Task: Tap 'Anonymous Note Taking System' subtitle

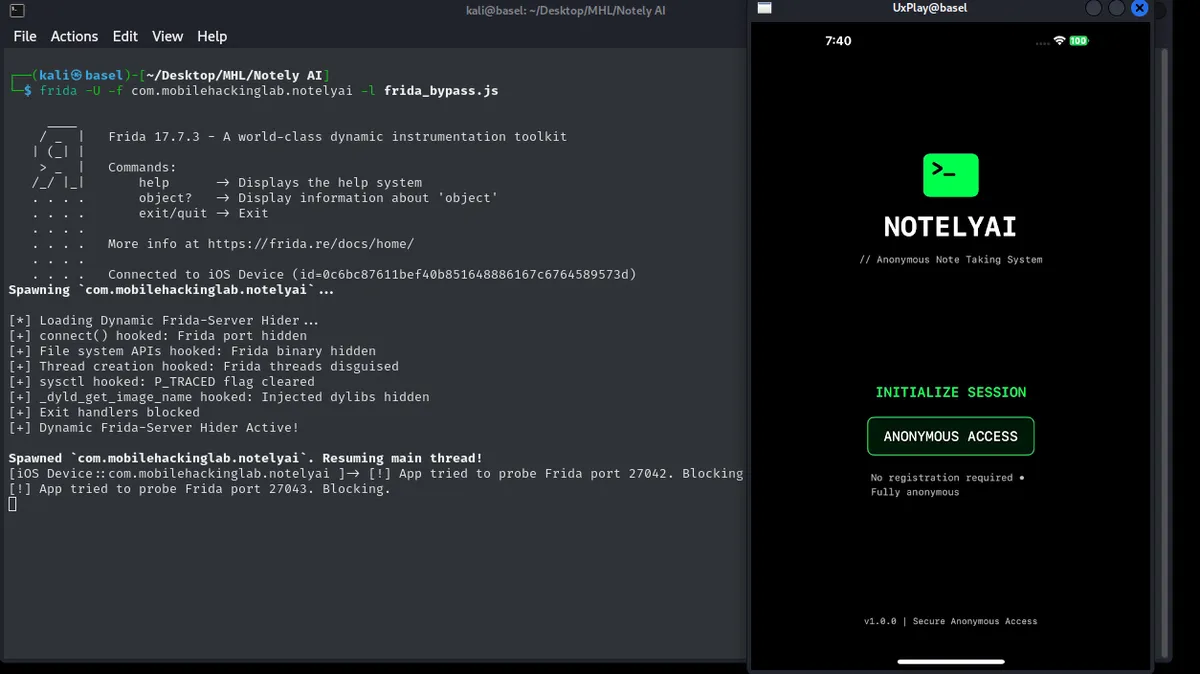Action: 951,259
